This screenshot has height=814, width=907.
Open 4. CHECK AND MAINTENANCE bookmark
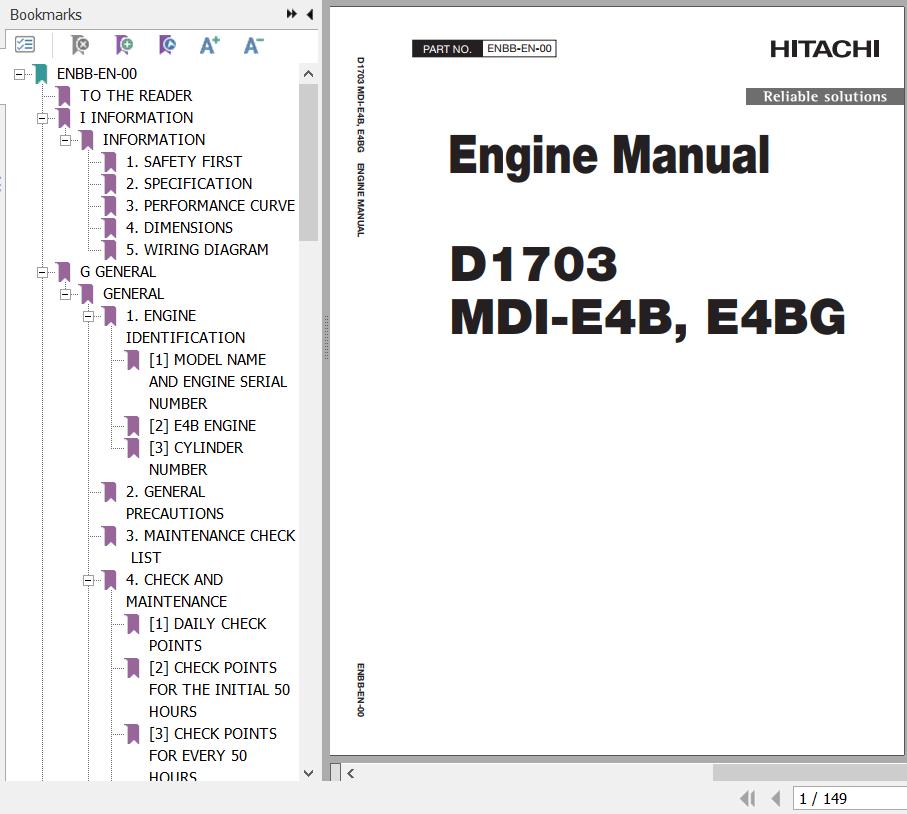tap(176, 590)
